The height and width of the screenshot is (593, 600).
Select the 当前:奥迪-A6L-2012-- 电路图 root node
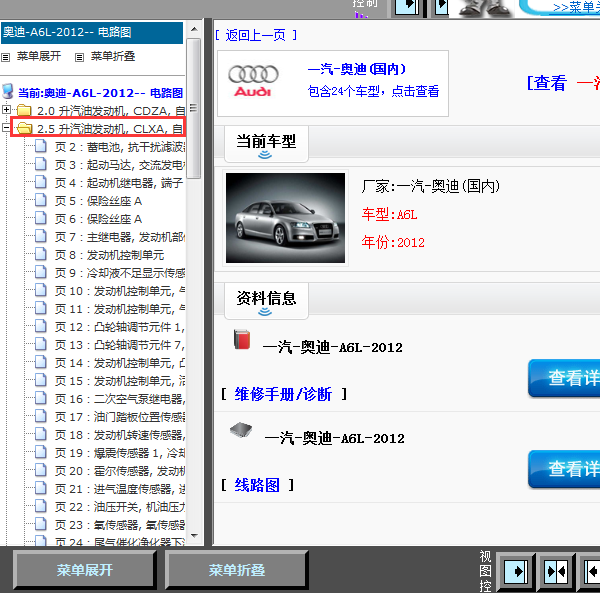point(100,93)
